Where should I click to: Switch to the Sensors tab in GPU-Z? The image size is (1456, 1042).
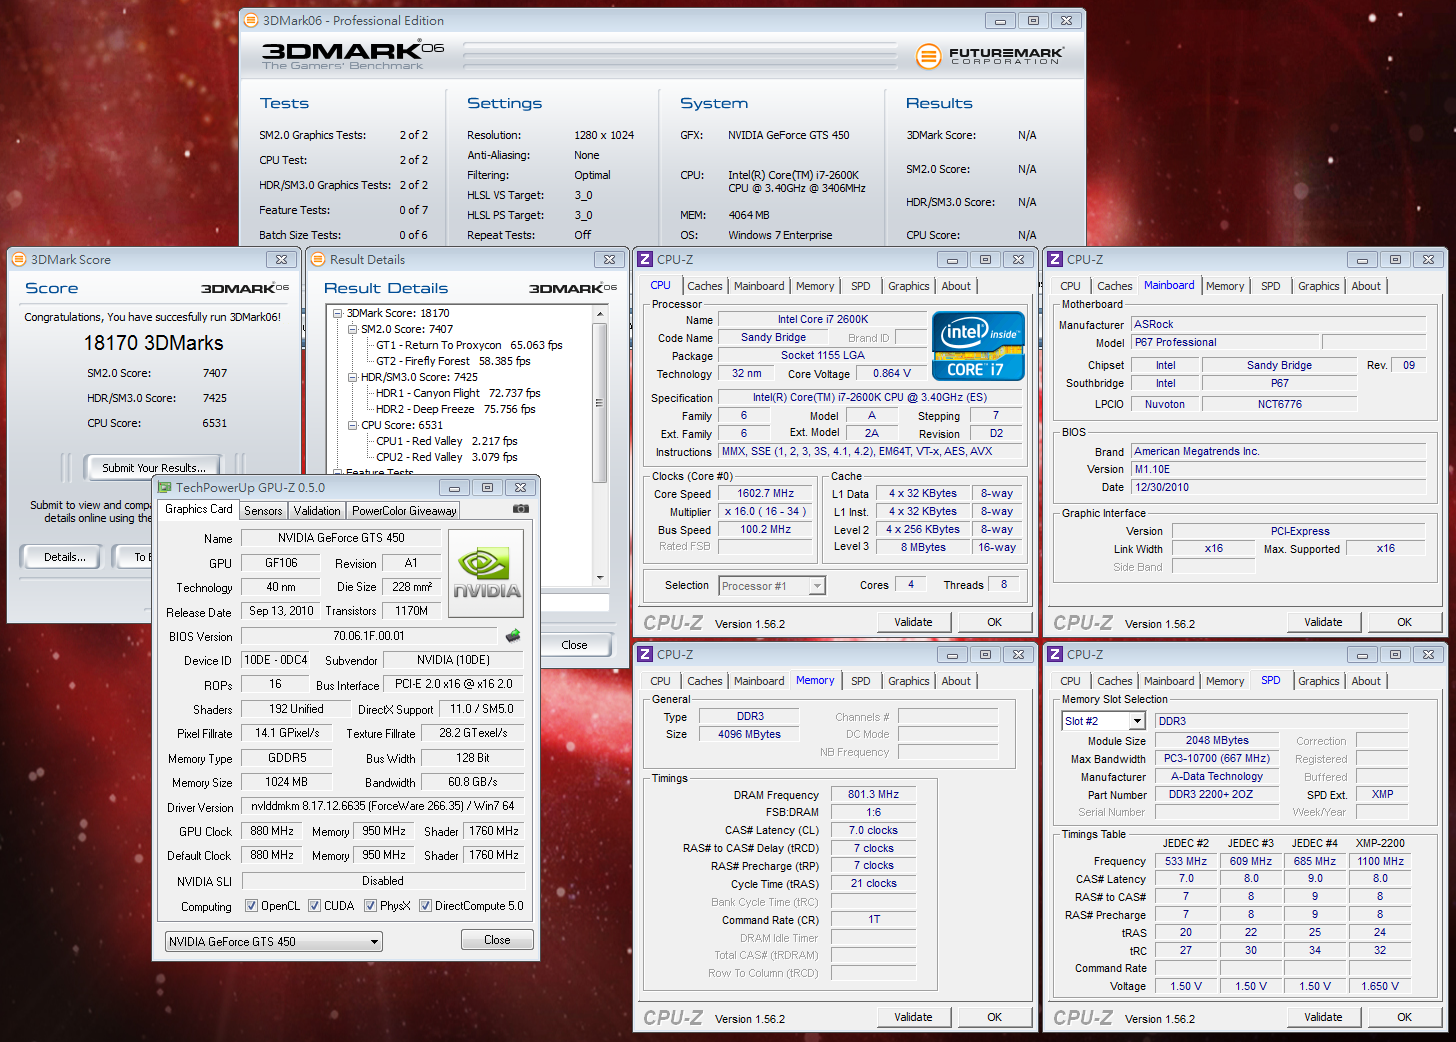click(x=263, y=511)
